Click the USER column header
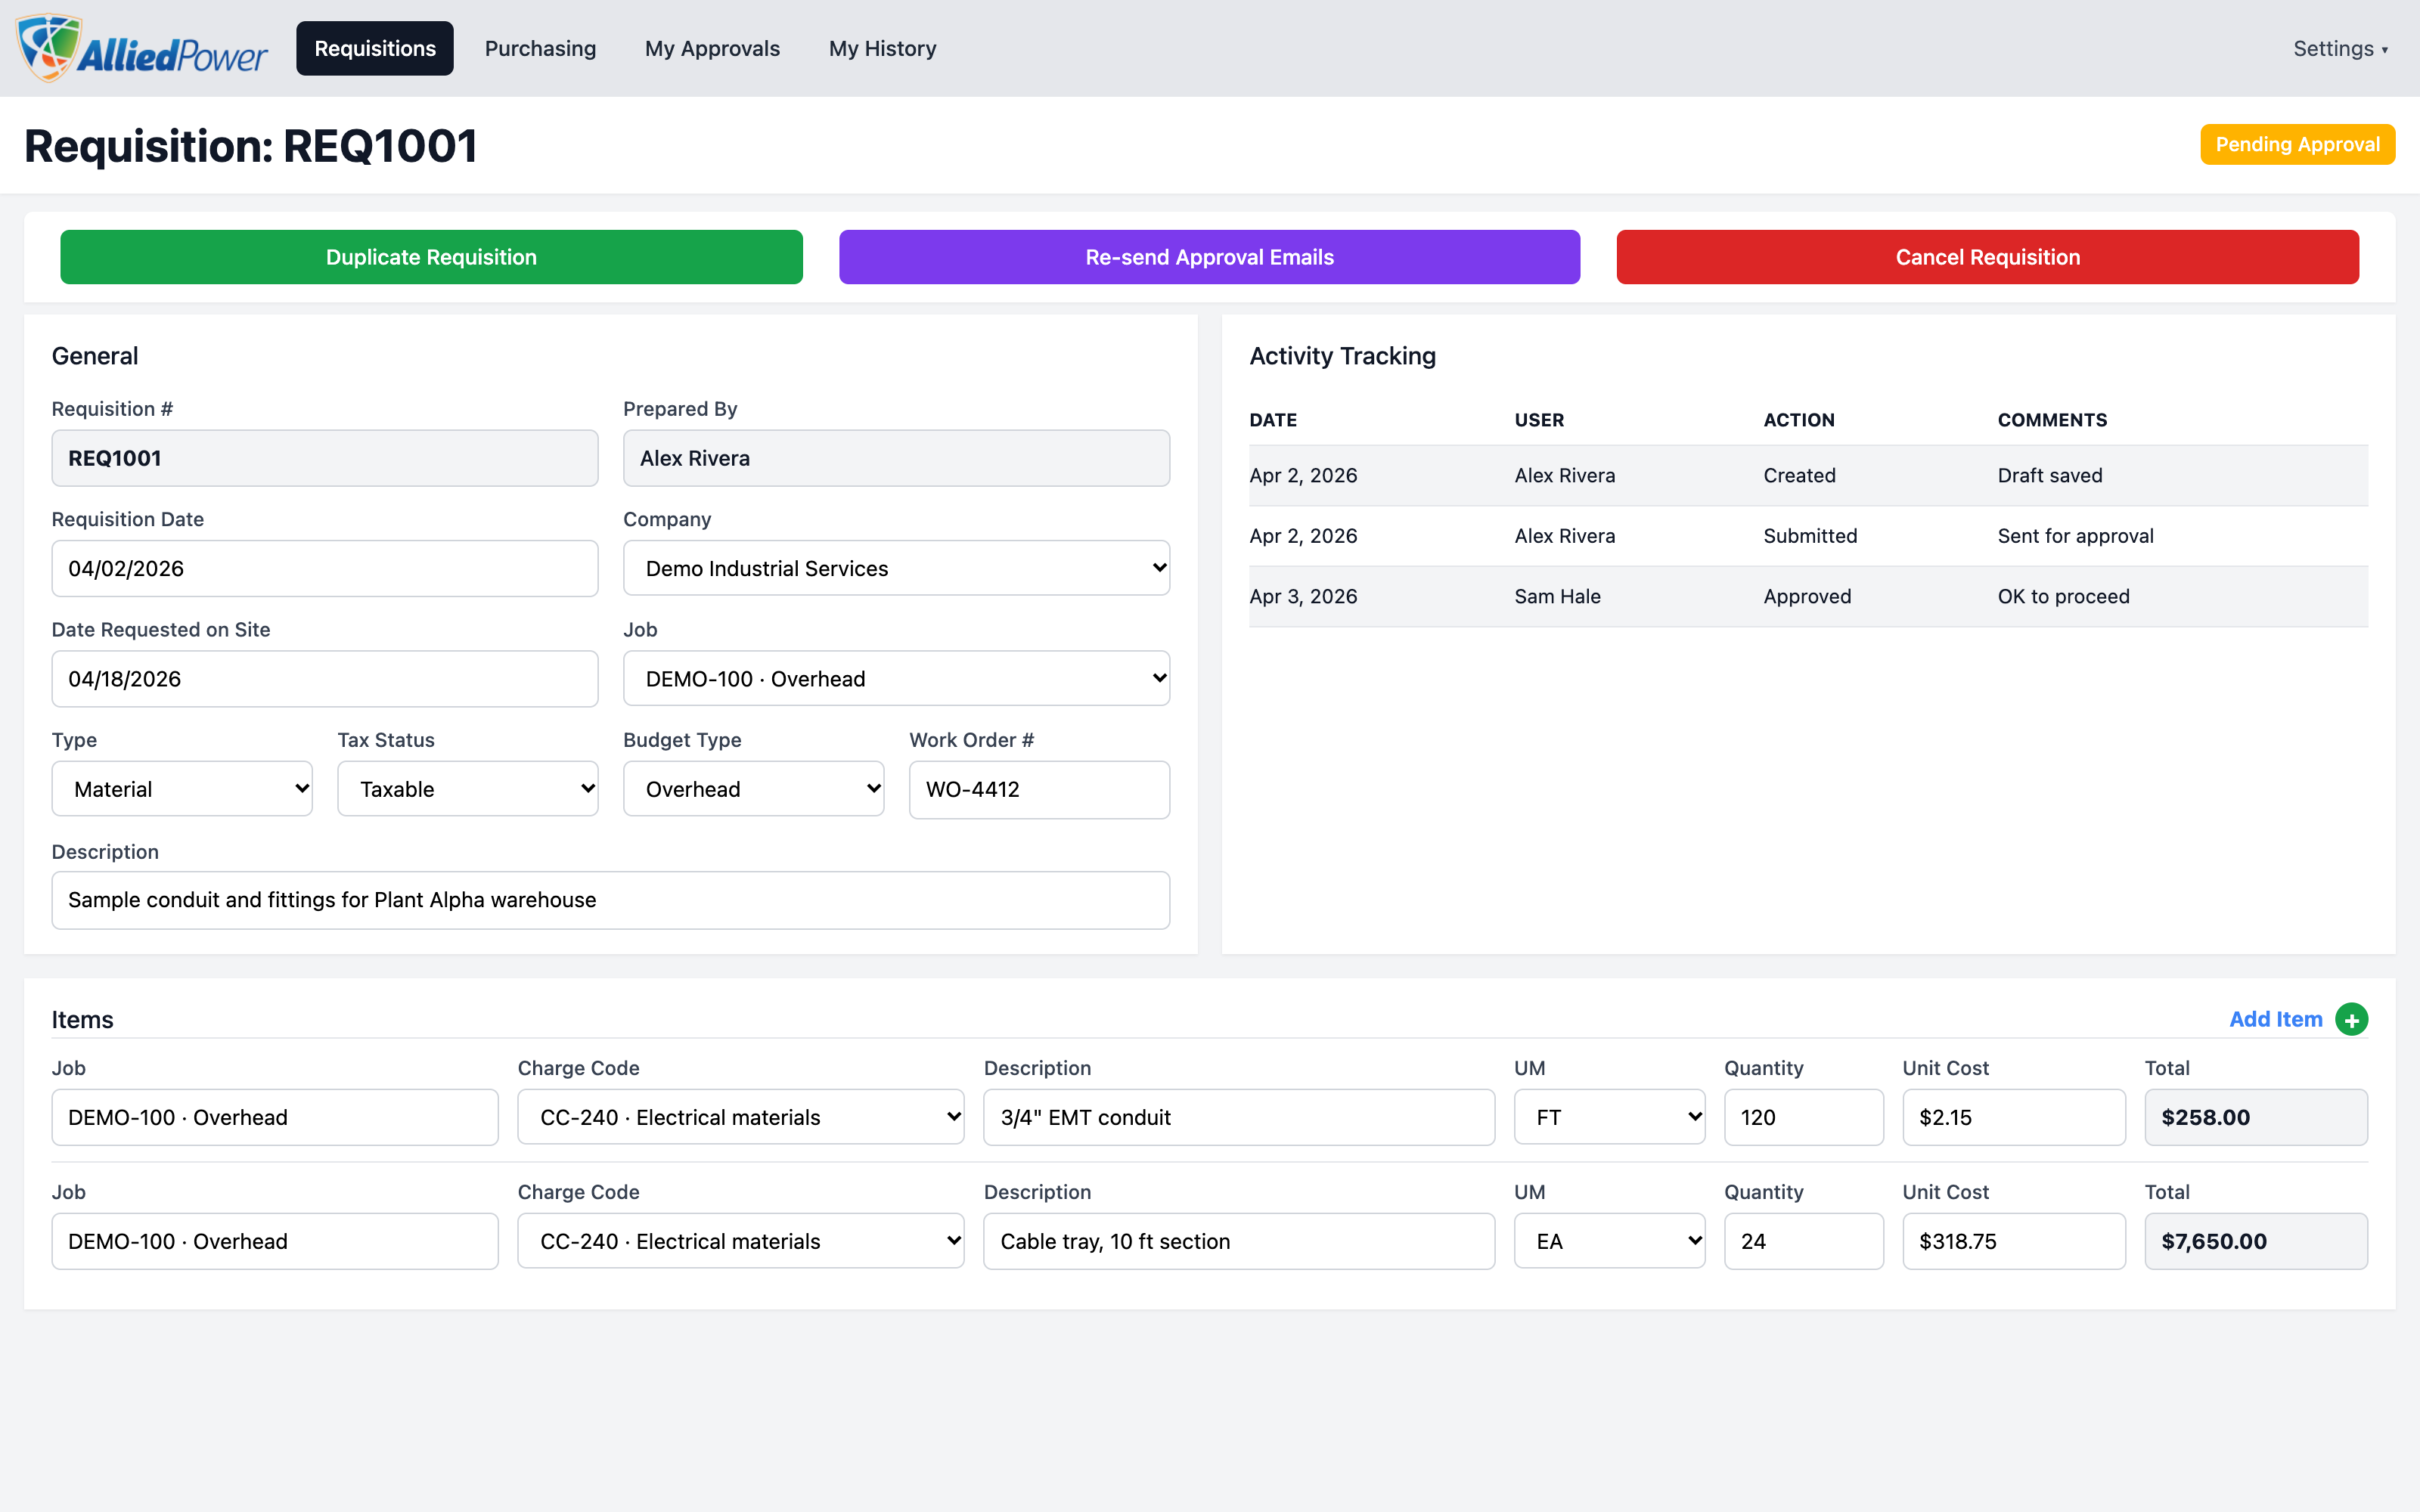Image resolution: width=2420 pixels, height=1512 pixels. pyautogui.click(x=1538, y=420)
